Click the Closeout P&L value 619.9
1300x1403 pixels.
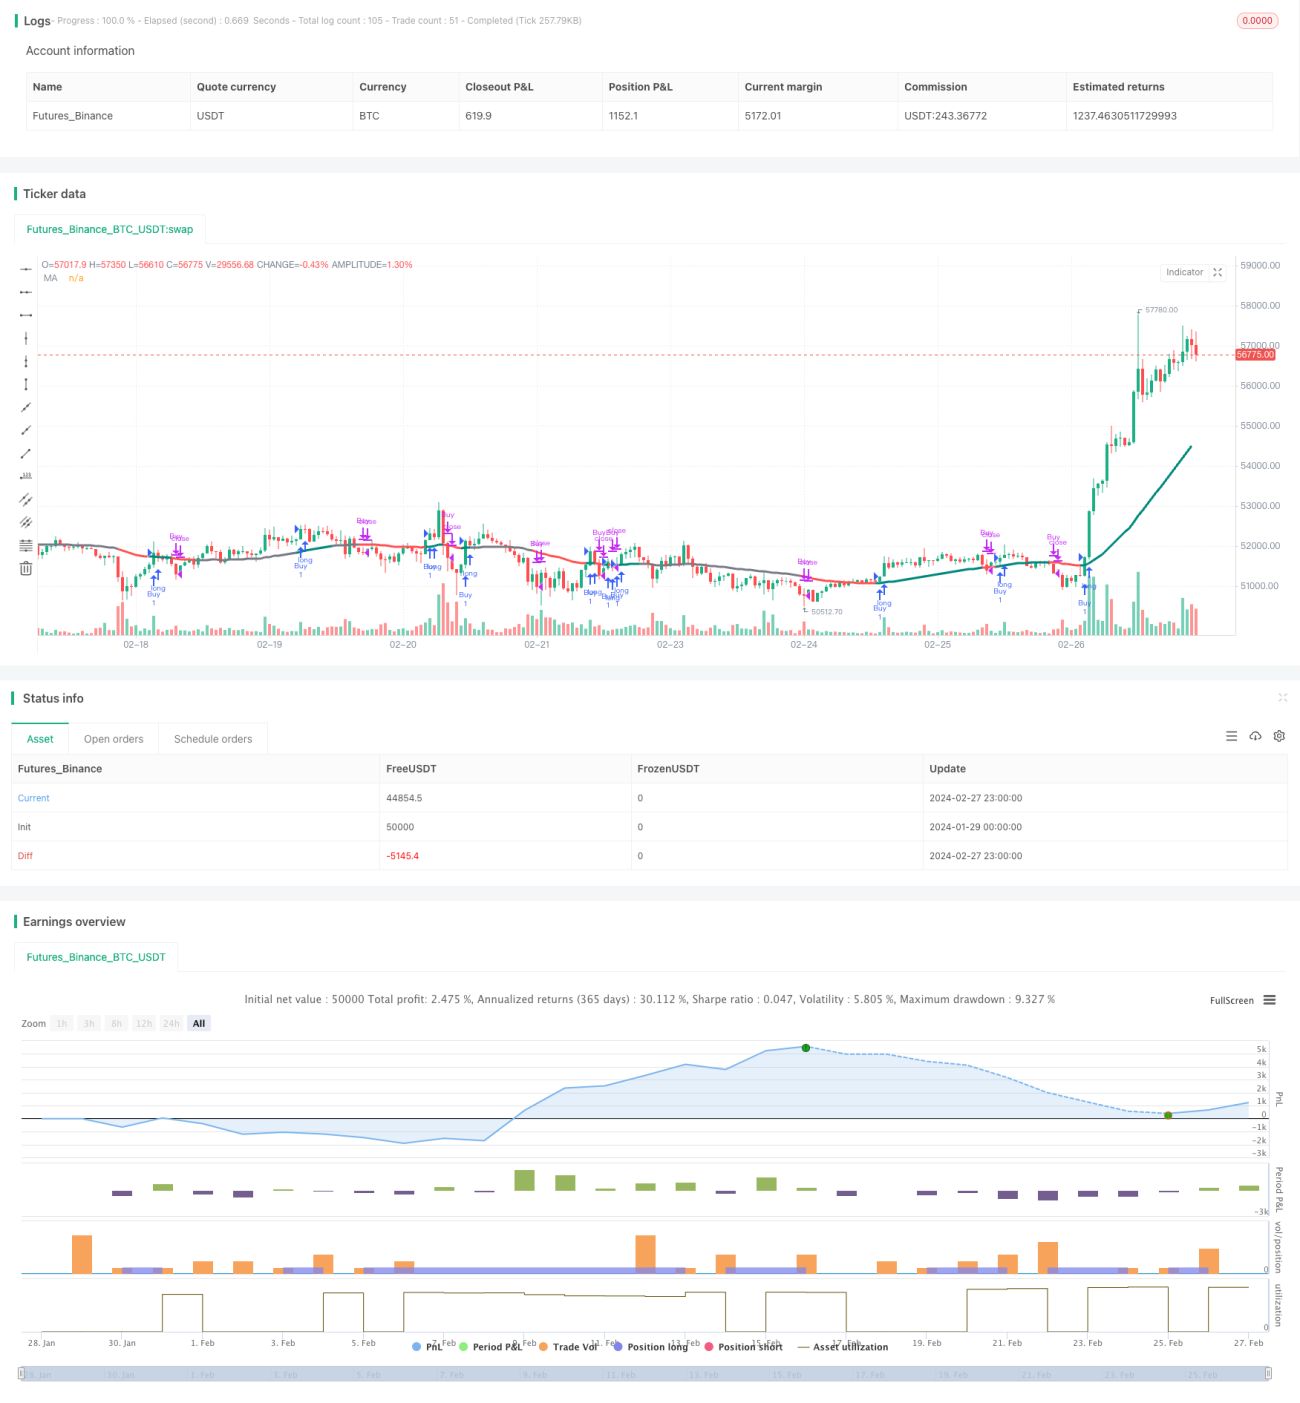pos(478,116)
